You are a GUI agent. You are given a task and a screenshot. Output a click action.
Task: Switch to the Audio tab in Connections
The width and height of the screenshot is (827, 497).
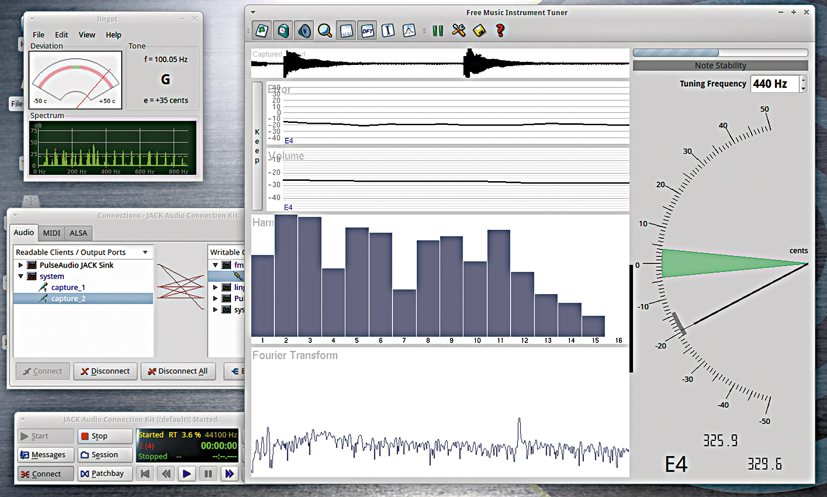pyautogui.click(x=24, y=232)
